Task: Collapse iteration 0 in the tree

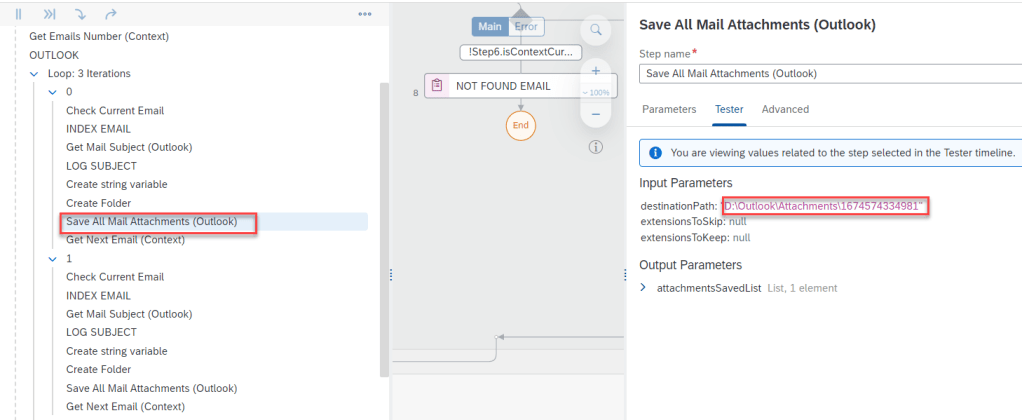Action: point(53,92)
